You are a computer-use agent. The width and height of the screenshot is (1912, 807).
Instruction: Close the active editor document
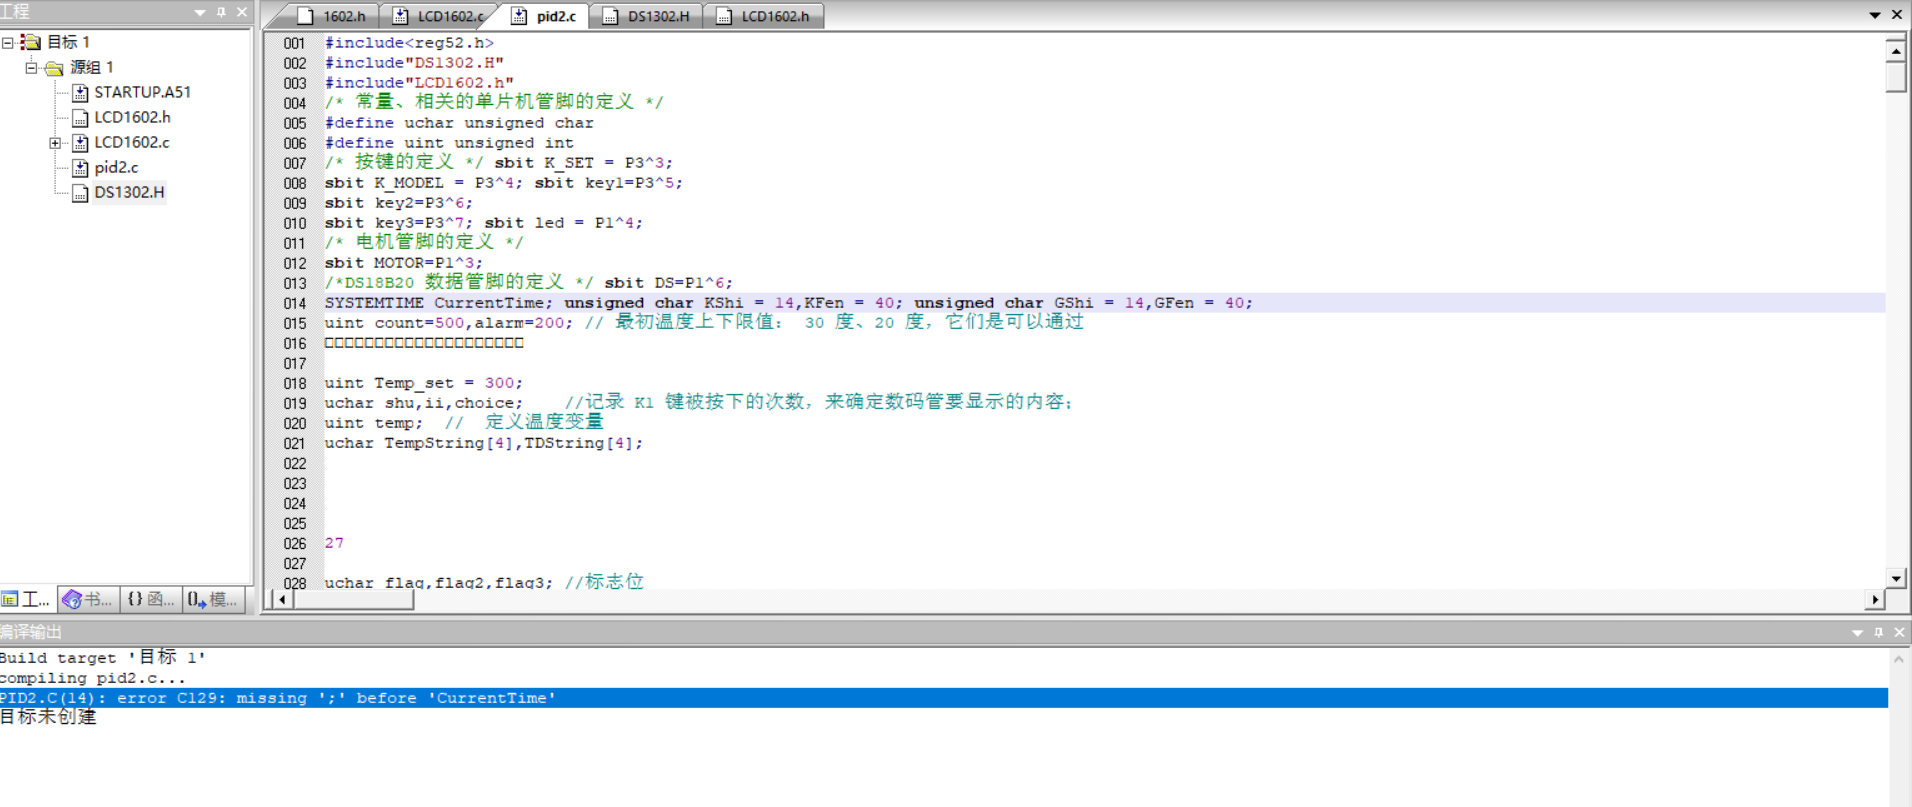coord(1897,15)
